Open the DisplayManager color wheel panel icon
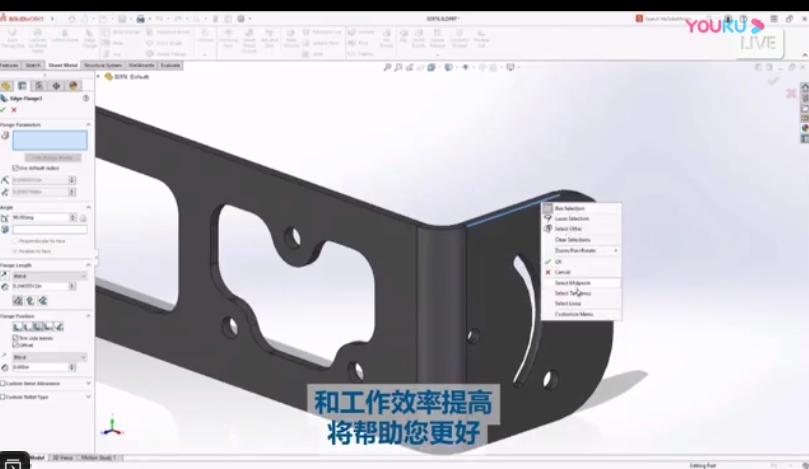The width and height of the screenshot is (809, 469). (x=72, y=86)
